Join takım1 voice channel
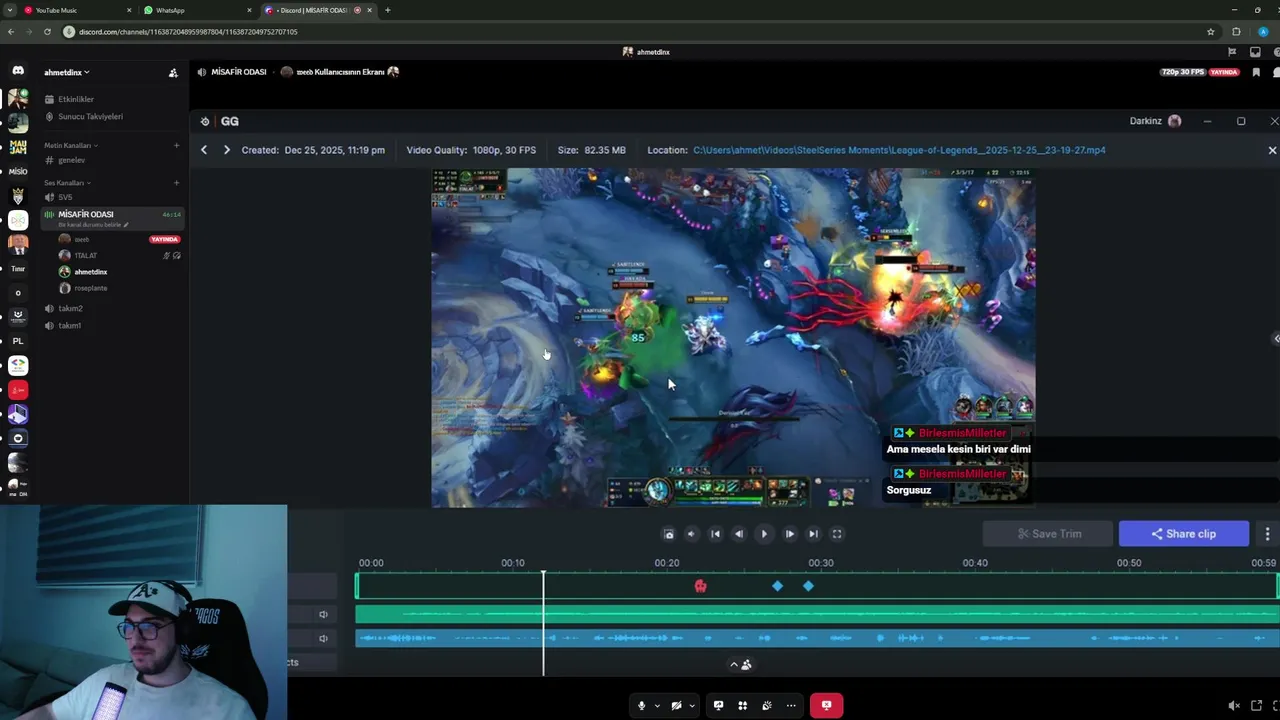 (70, 326)
